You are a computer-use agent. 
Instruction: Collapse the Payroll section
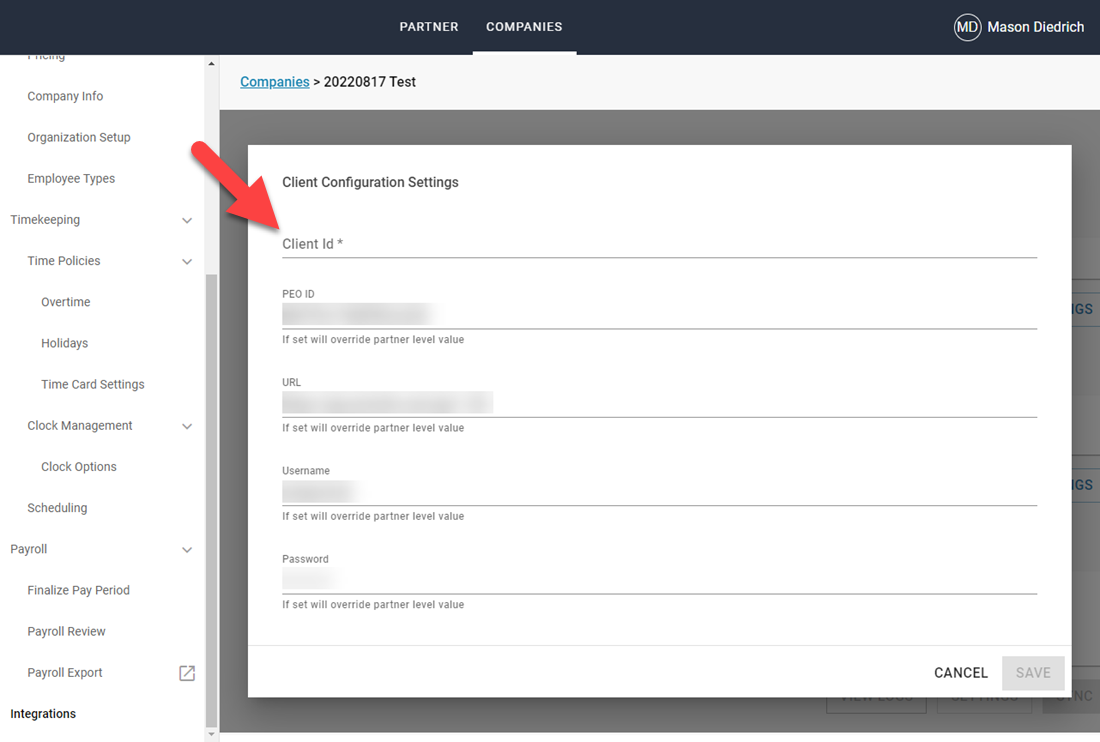coord(186,549)
